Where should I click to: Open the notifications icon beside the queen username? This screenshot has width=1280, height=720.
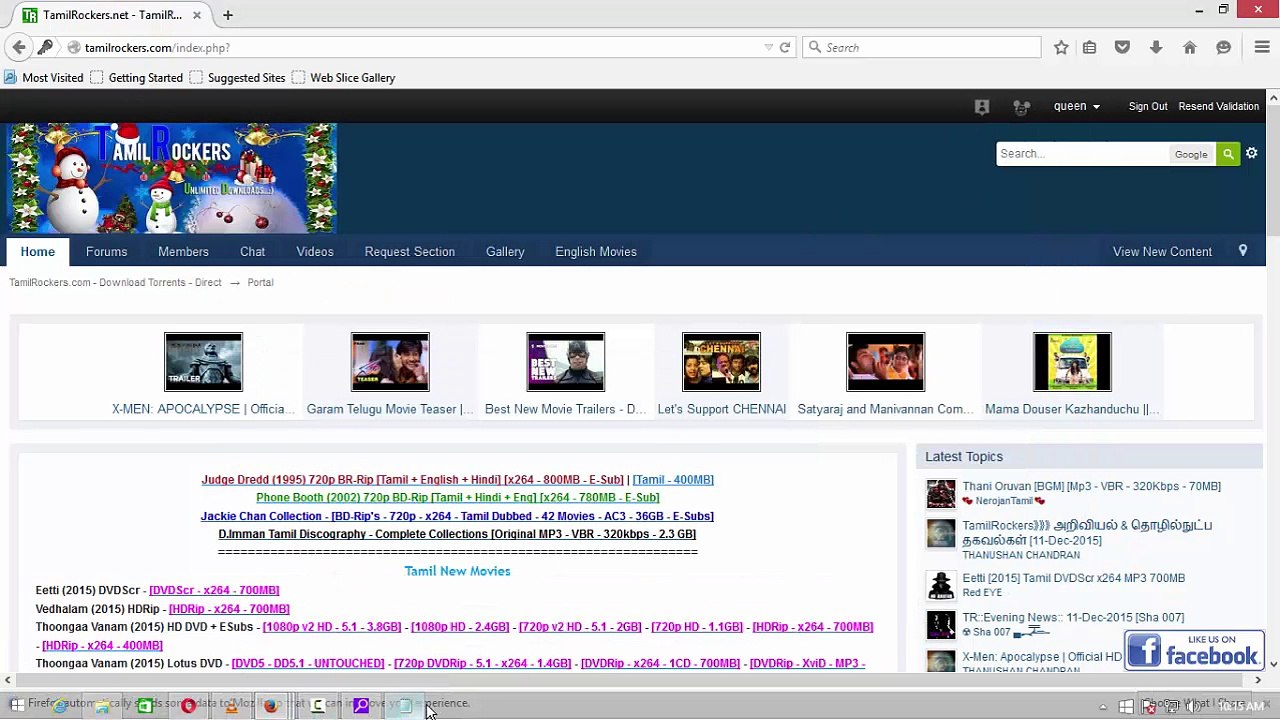click(x=982, y=107)
